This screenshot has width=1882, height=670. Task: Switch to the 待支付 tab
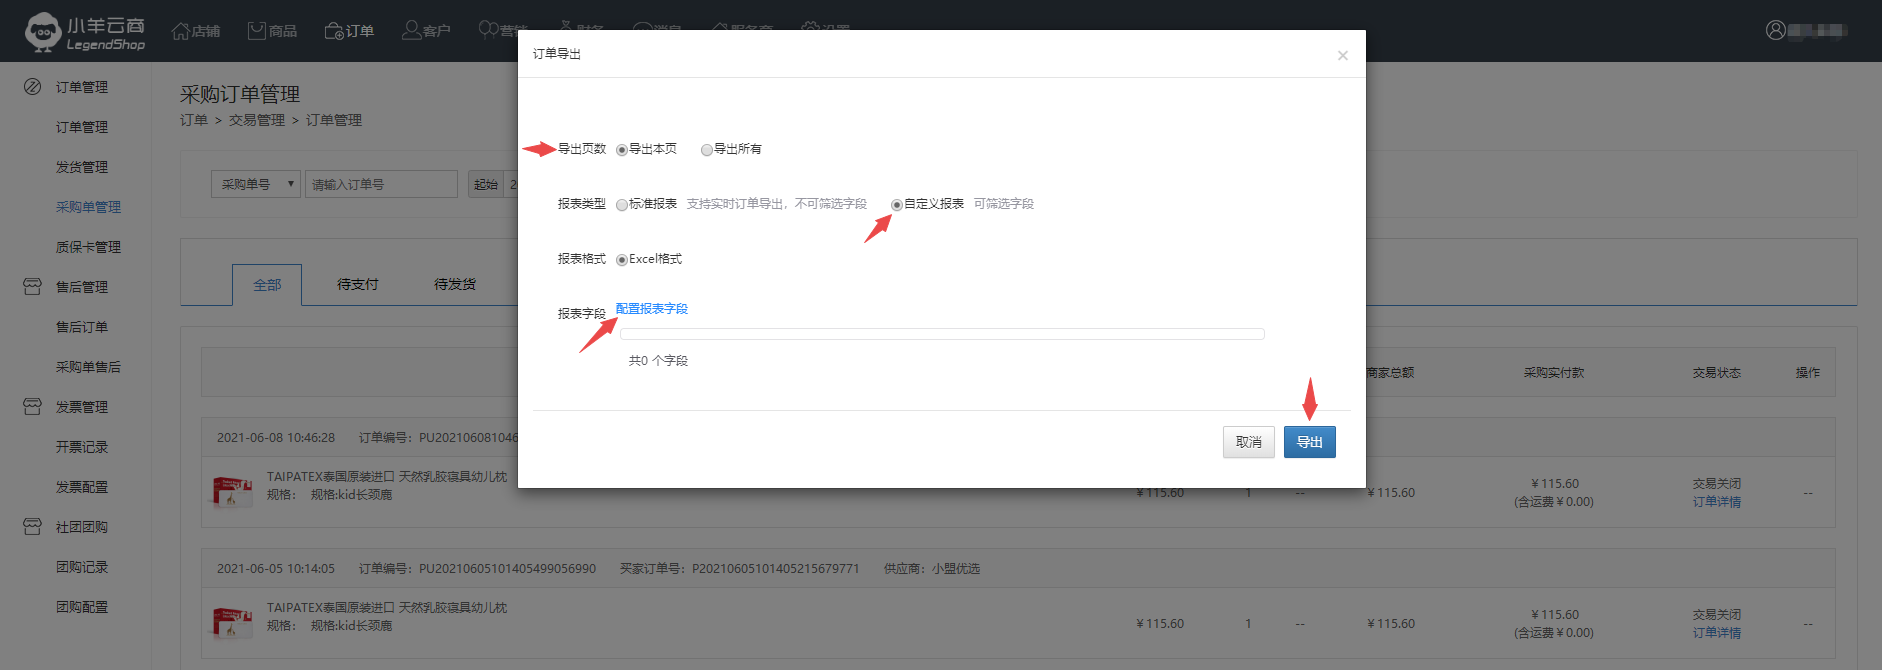pos(357,285)
